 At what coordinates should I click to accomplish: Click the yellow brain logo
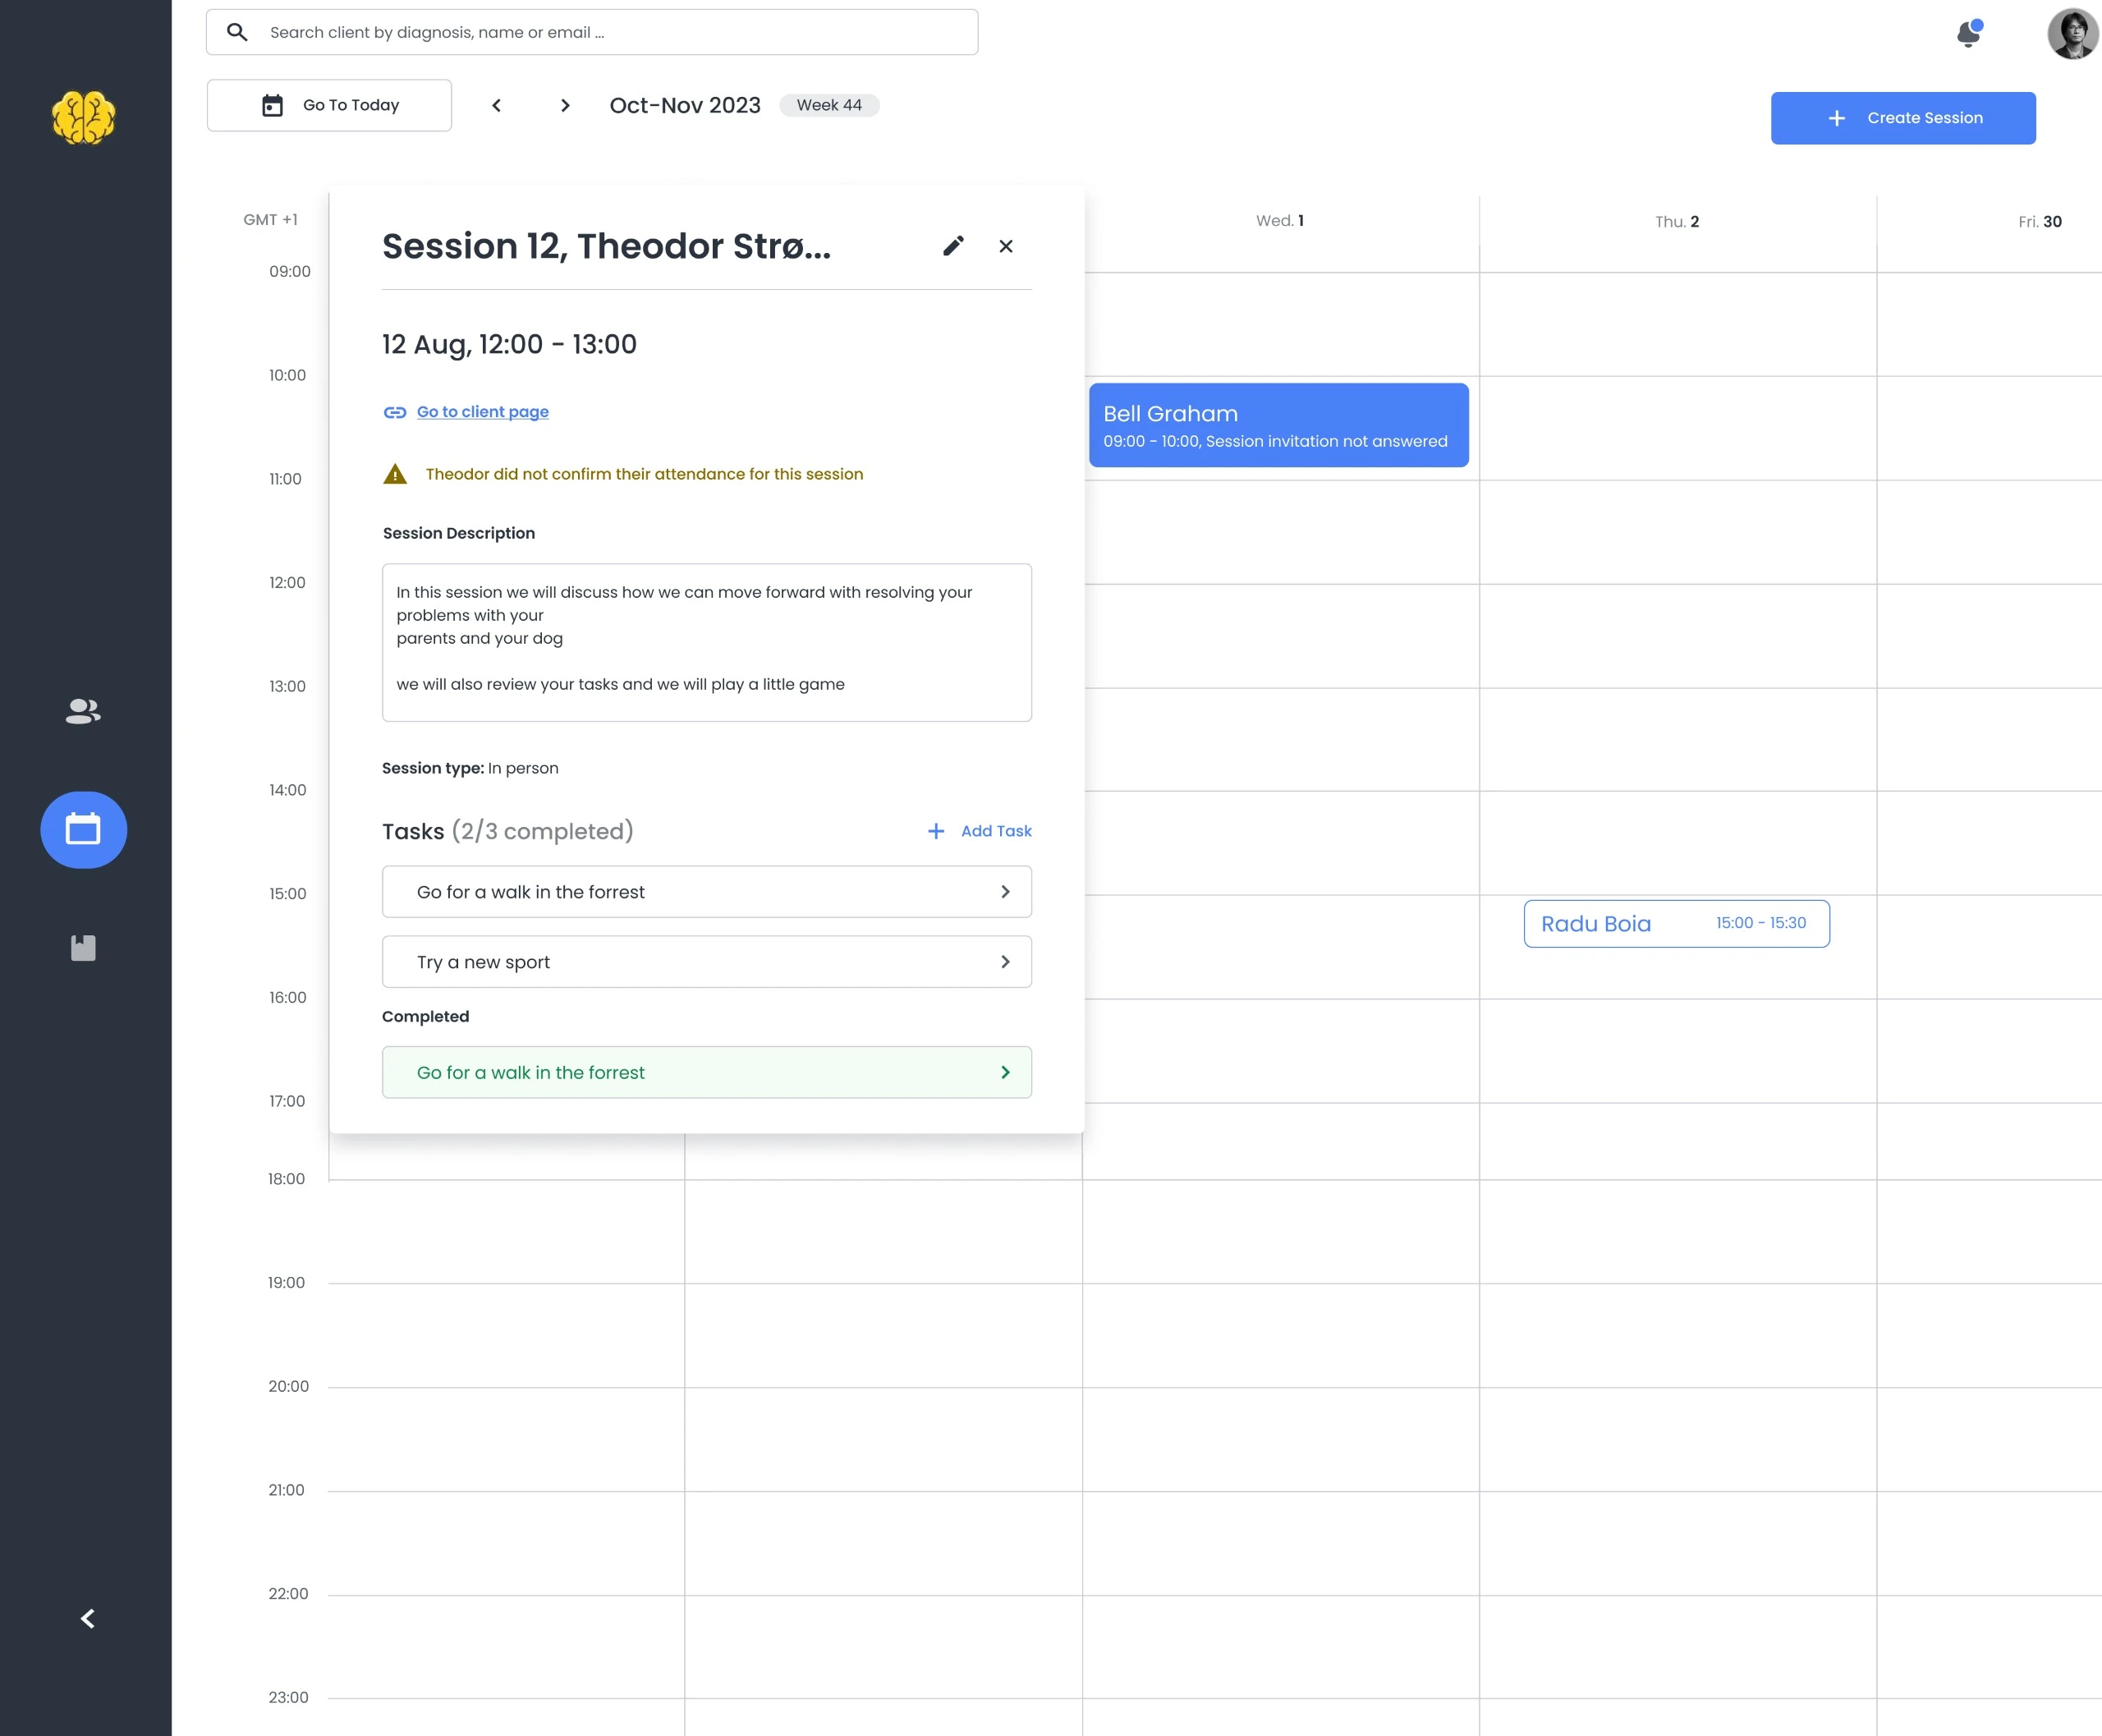[83, 118]
